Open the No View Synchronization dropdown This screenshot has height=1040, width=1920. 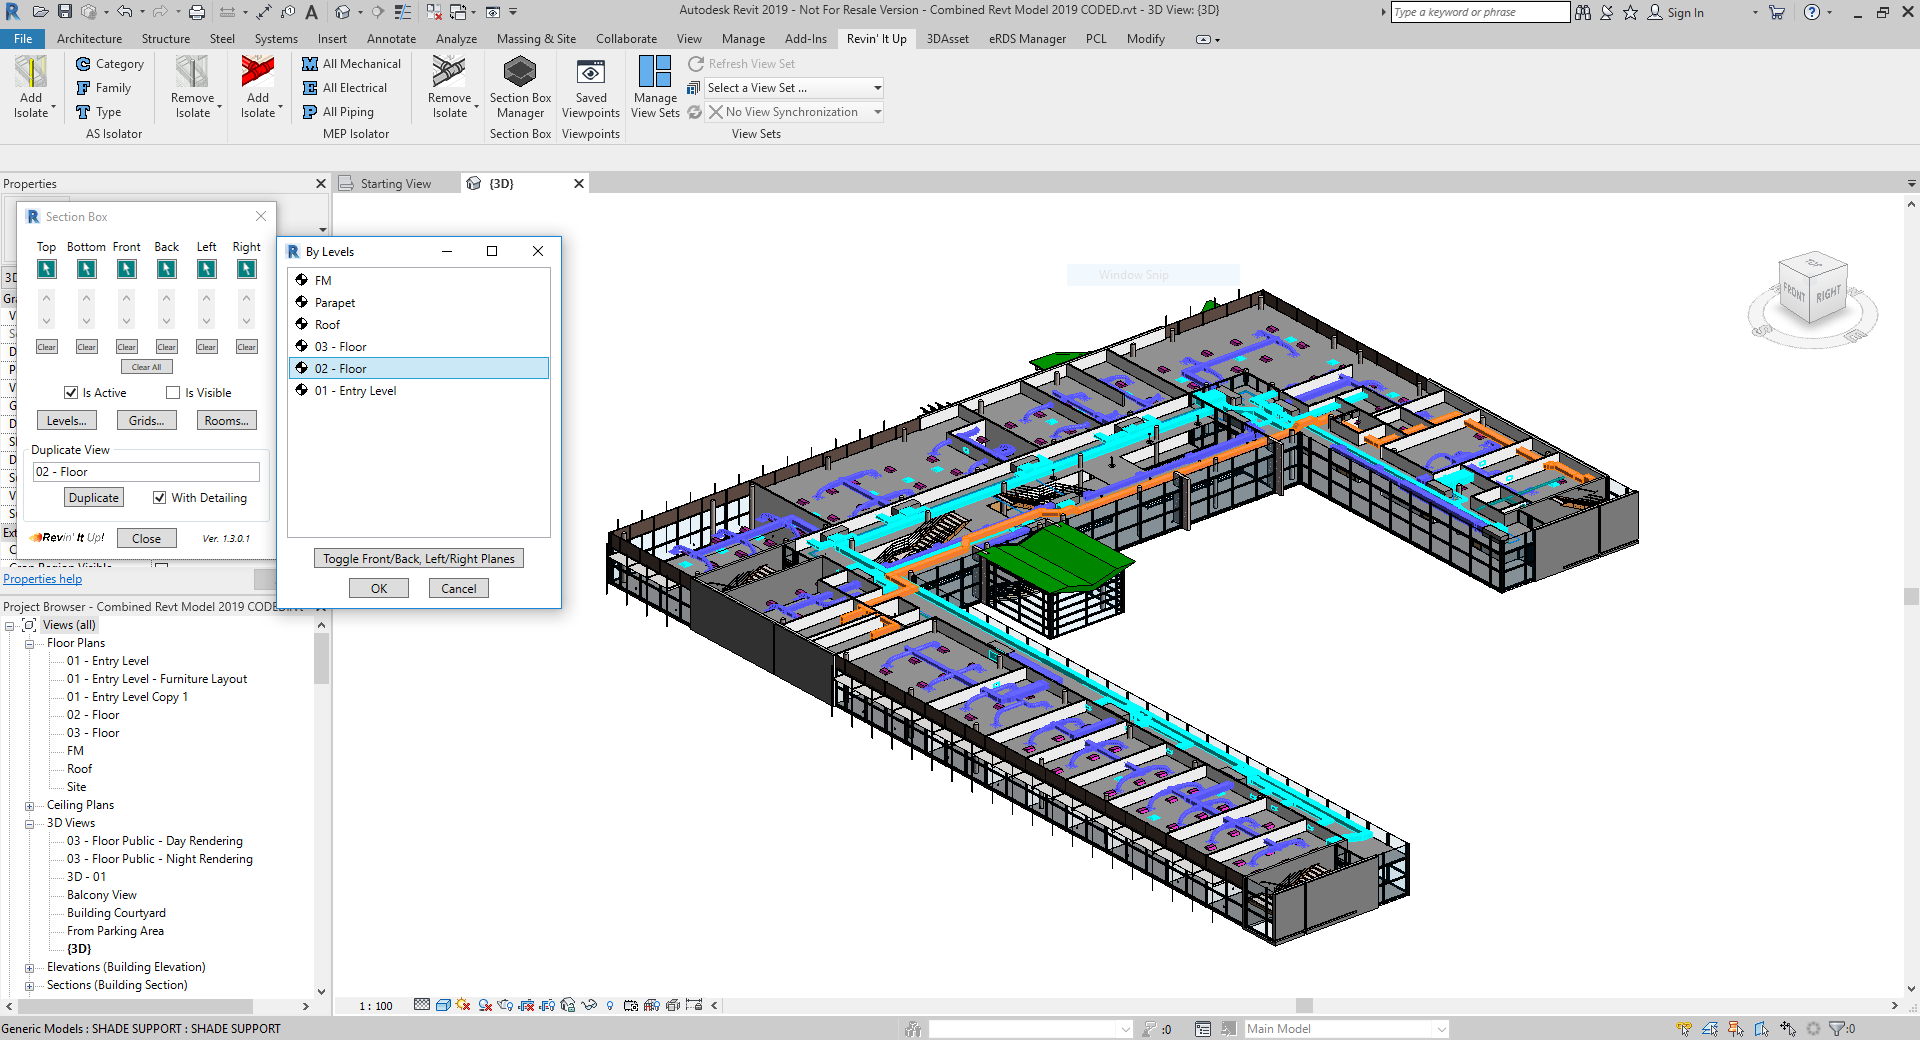(794, 112)
